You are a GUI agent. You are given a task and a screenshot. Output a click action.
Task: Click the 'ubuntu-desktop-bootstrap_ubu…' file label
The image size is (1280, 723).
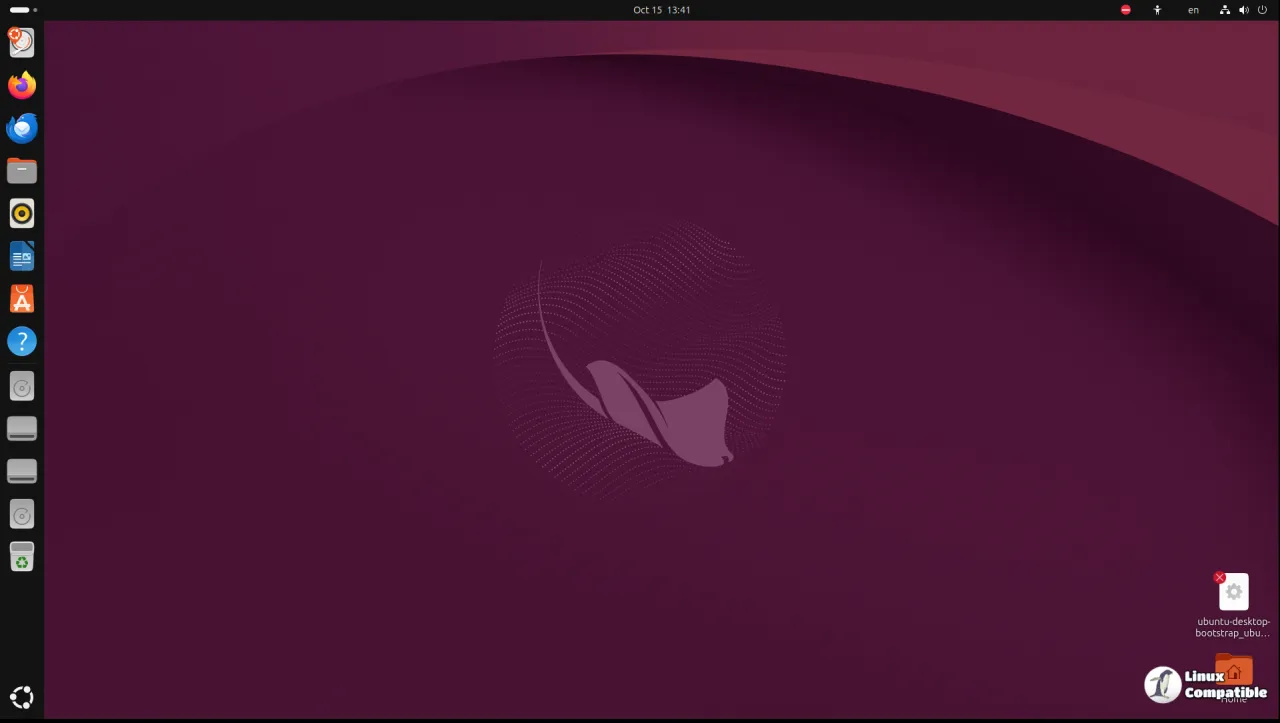[x=1233, y=627]
